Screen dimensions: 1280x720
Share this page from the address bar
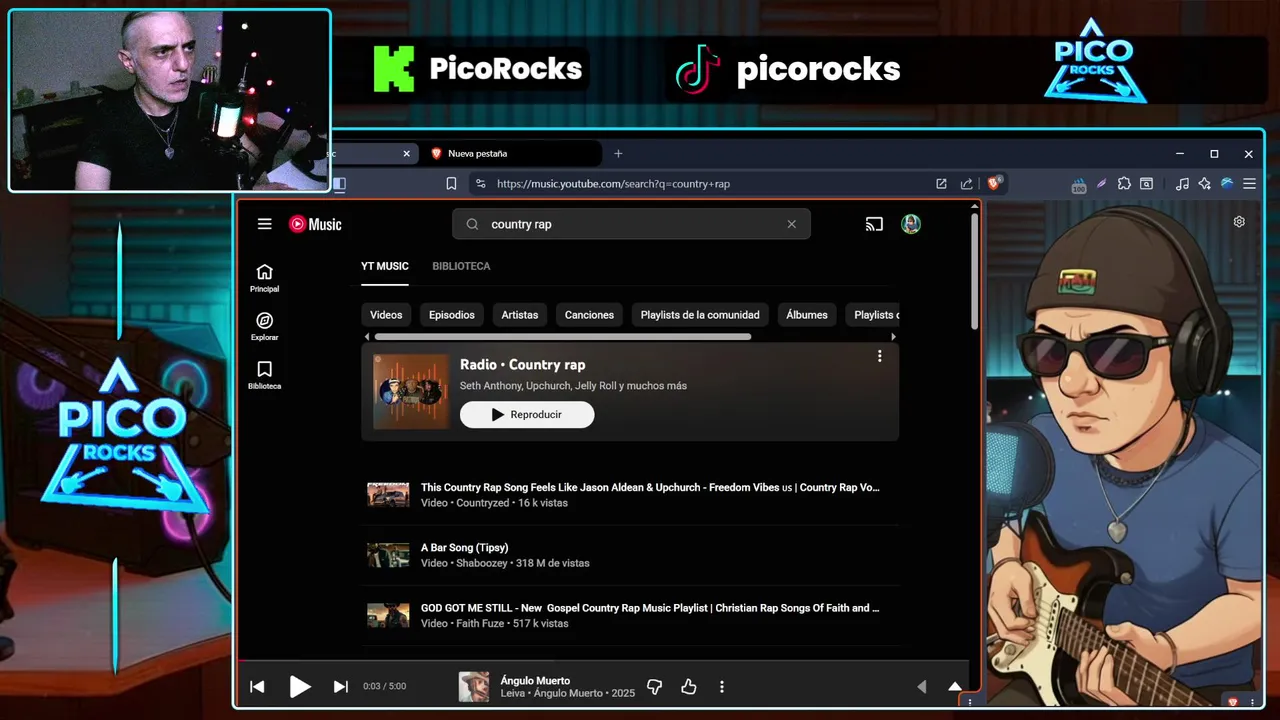click(966, 184)
